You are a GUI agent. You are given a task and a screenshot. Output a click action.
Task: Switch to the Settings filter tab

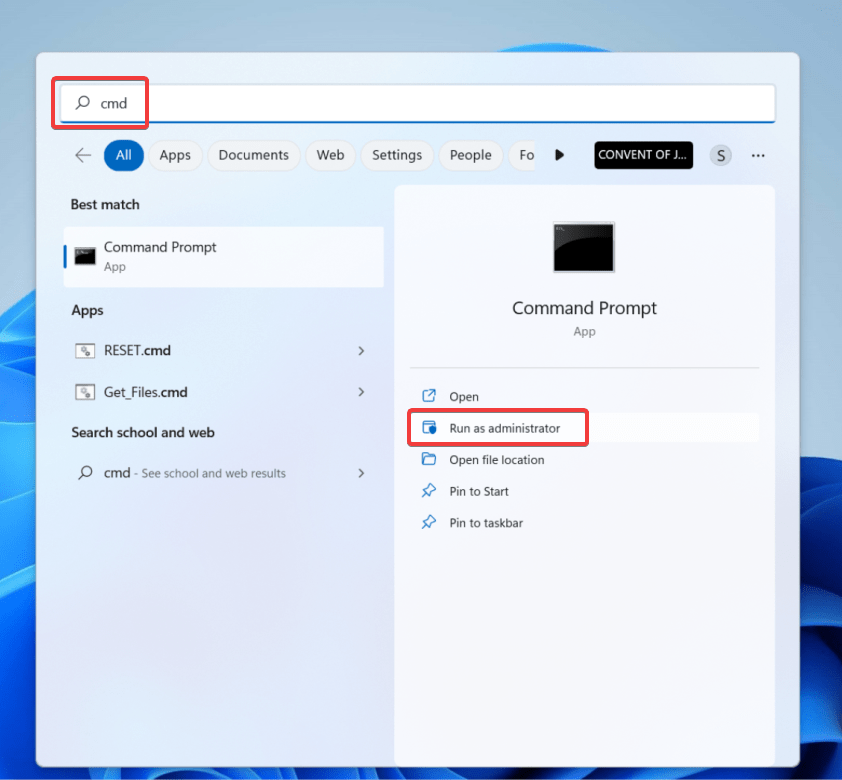point(397,155)
